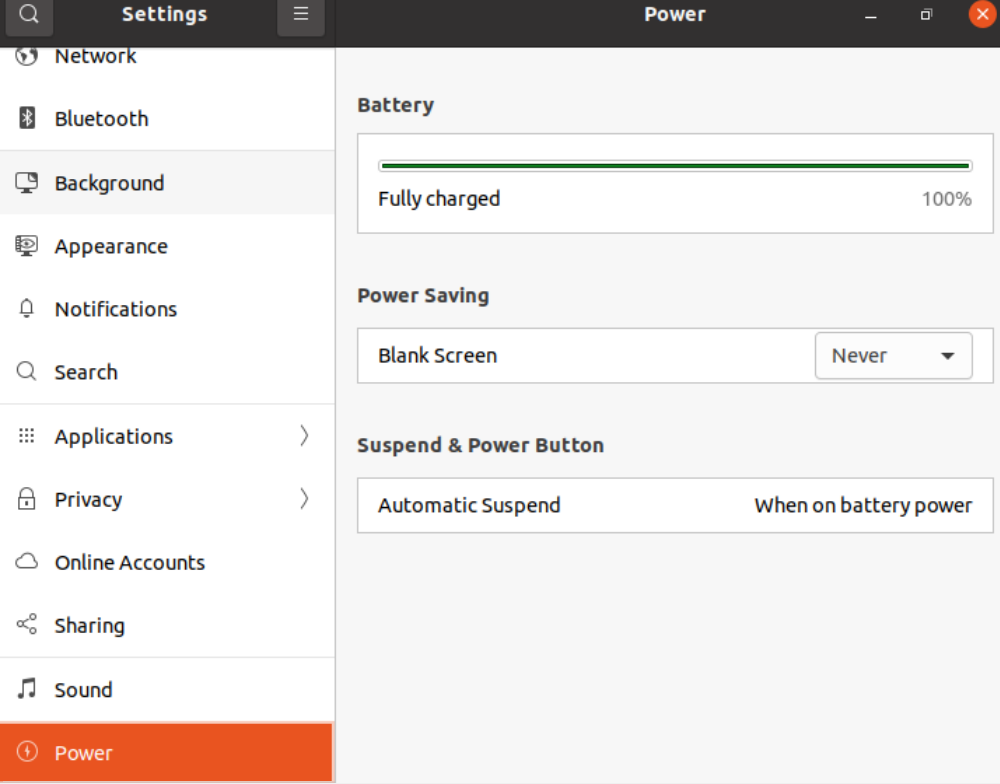
Task: Open the Privacy section
Action: 167,499
